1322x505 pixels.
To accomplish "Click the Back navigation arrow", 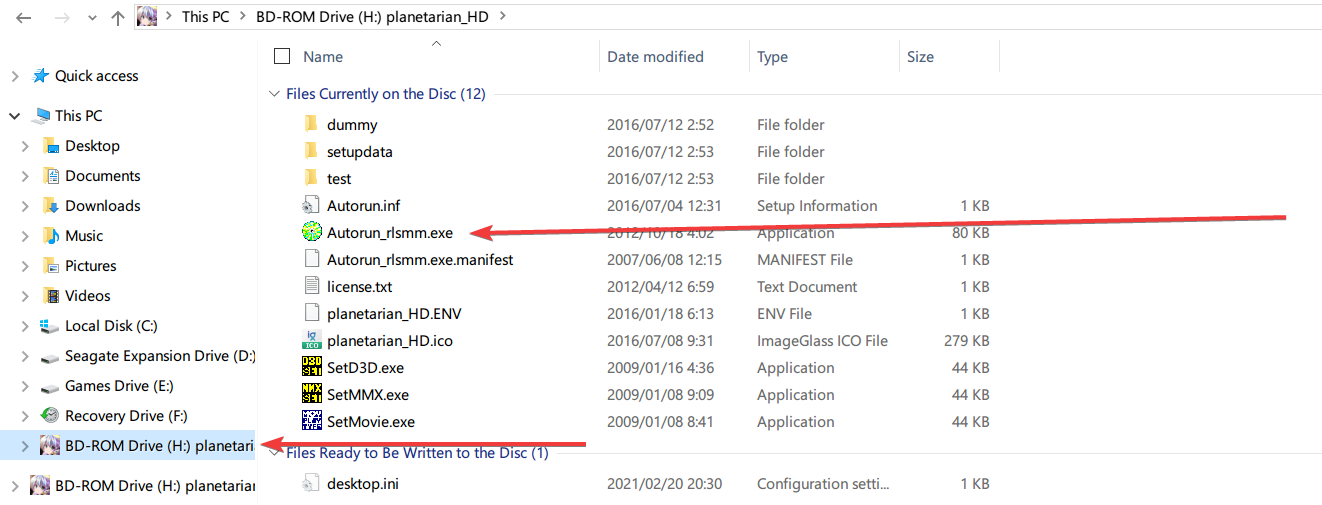I will (x=22, y=17).
